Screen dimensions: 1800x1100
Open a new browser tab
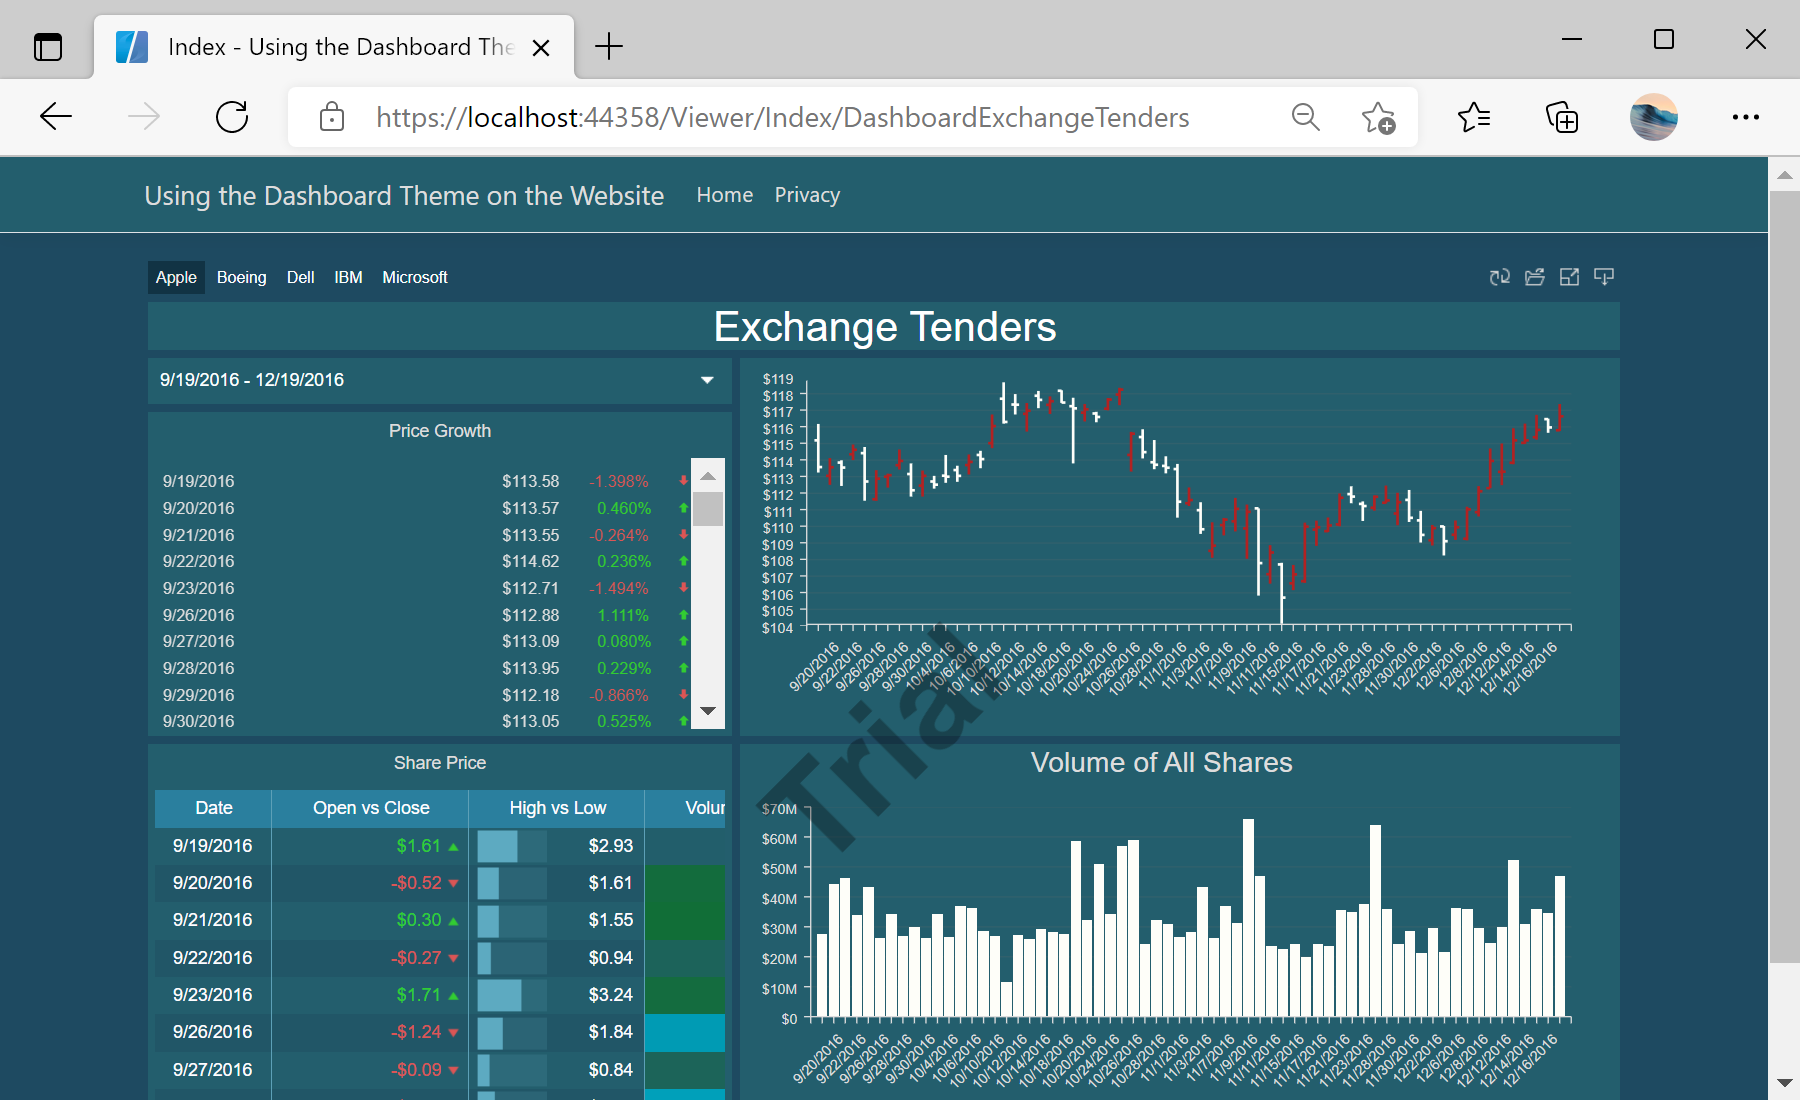point(608,46)
